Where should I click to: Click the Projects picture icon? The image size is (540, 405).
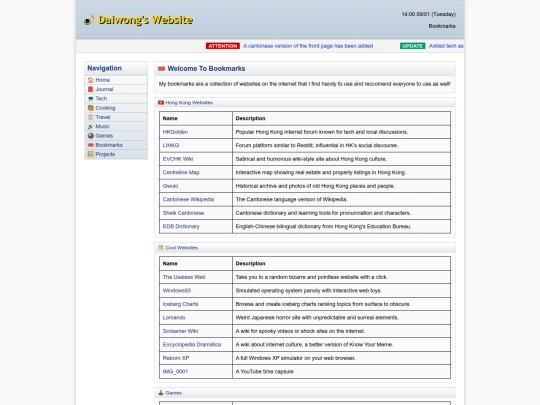click(91, 154)
